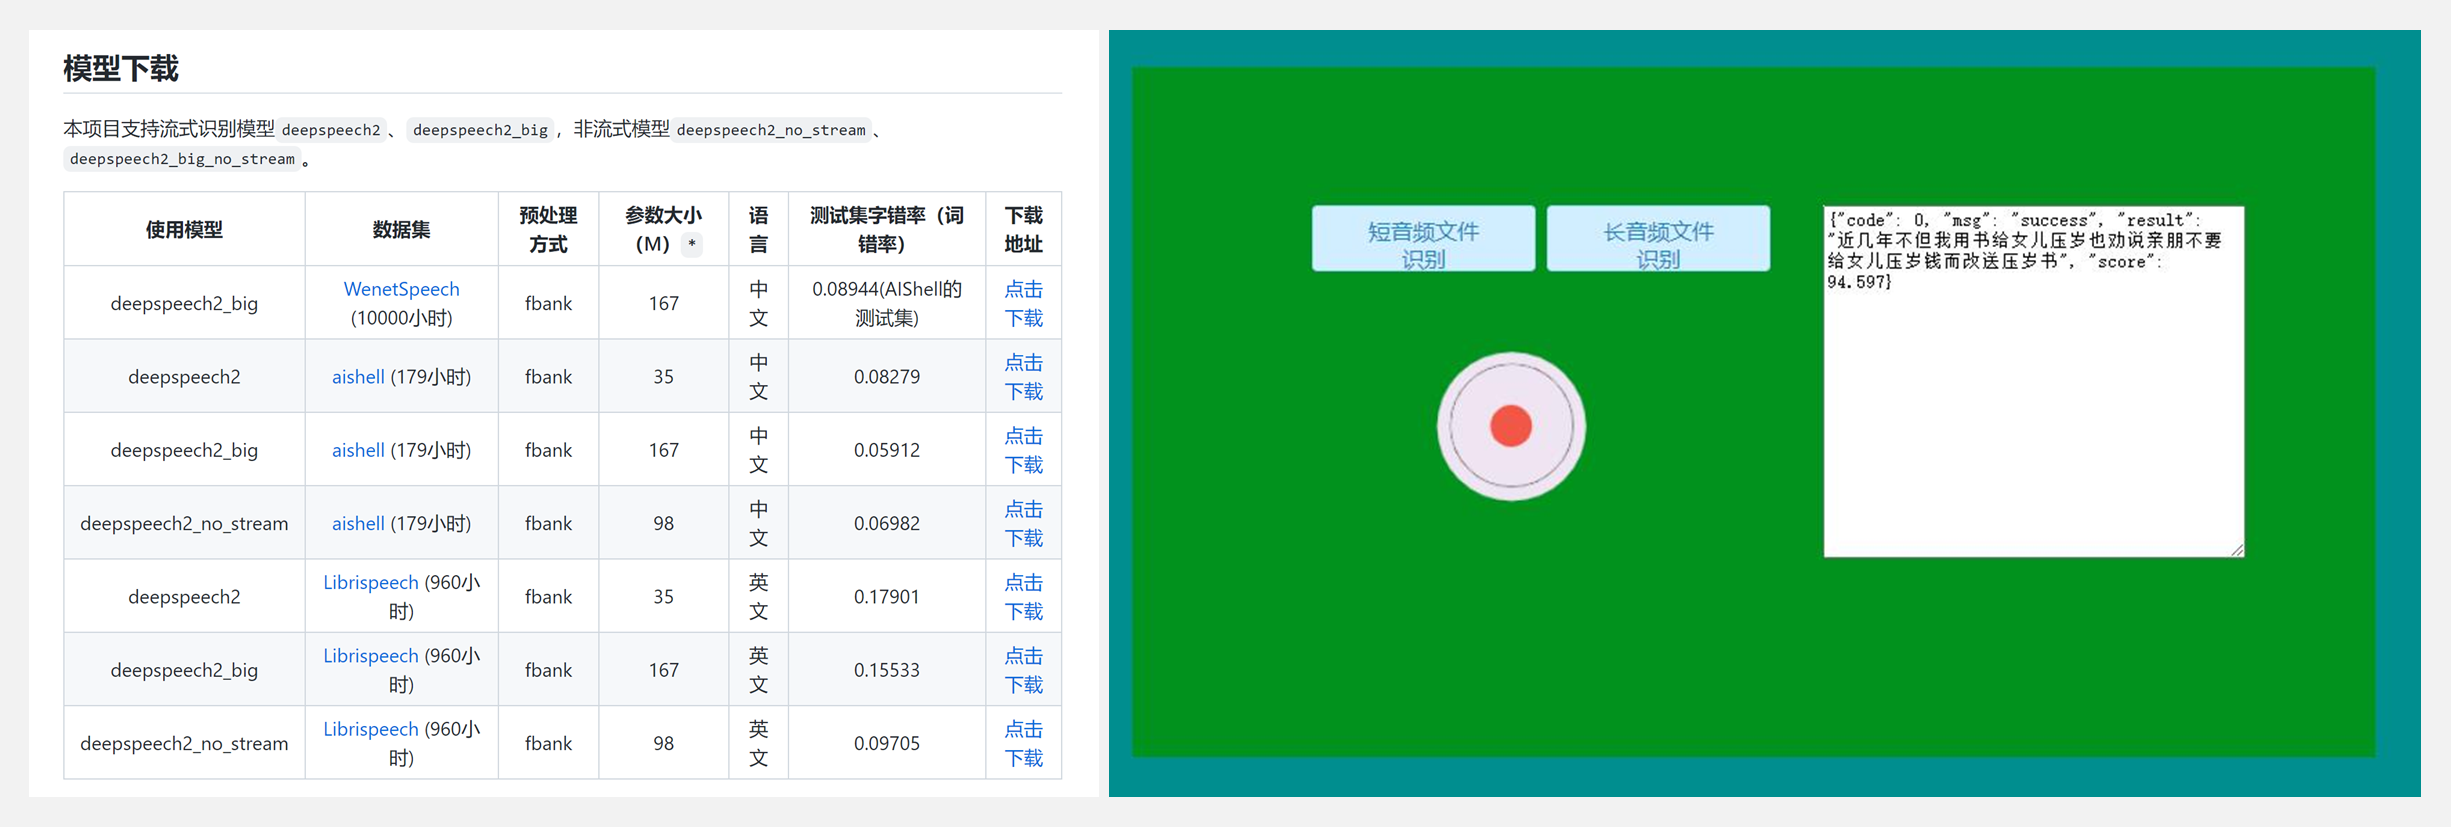Click the 模型下载 heading
Viewport: 2451px width, 827px height.
click(121, 69)
